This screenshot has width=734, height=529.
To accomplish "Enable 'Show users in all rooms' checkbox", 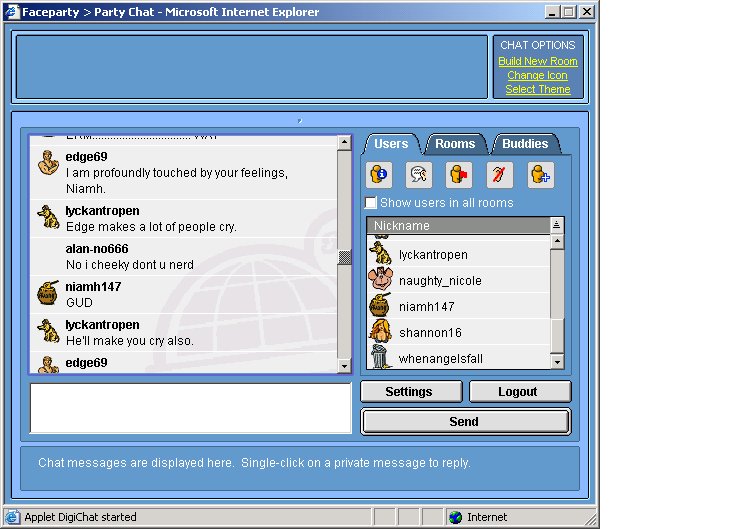I will tap(371, 203).
